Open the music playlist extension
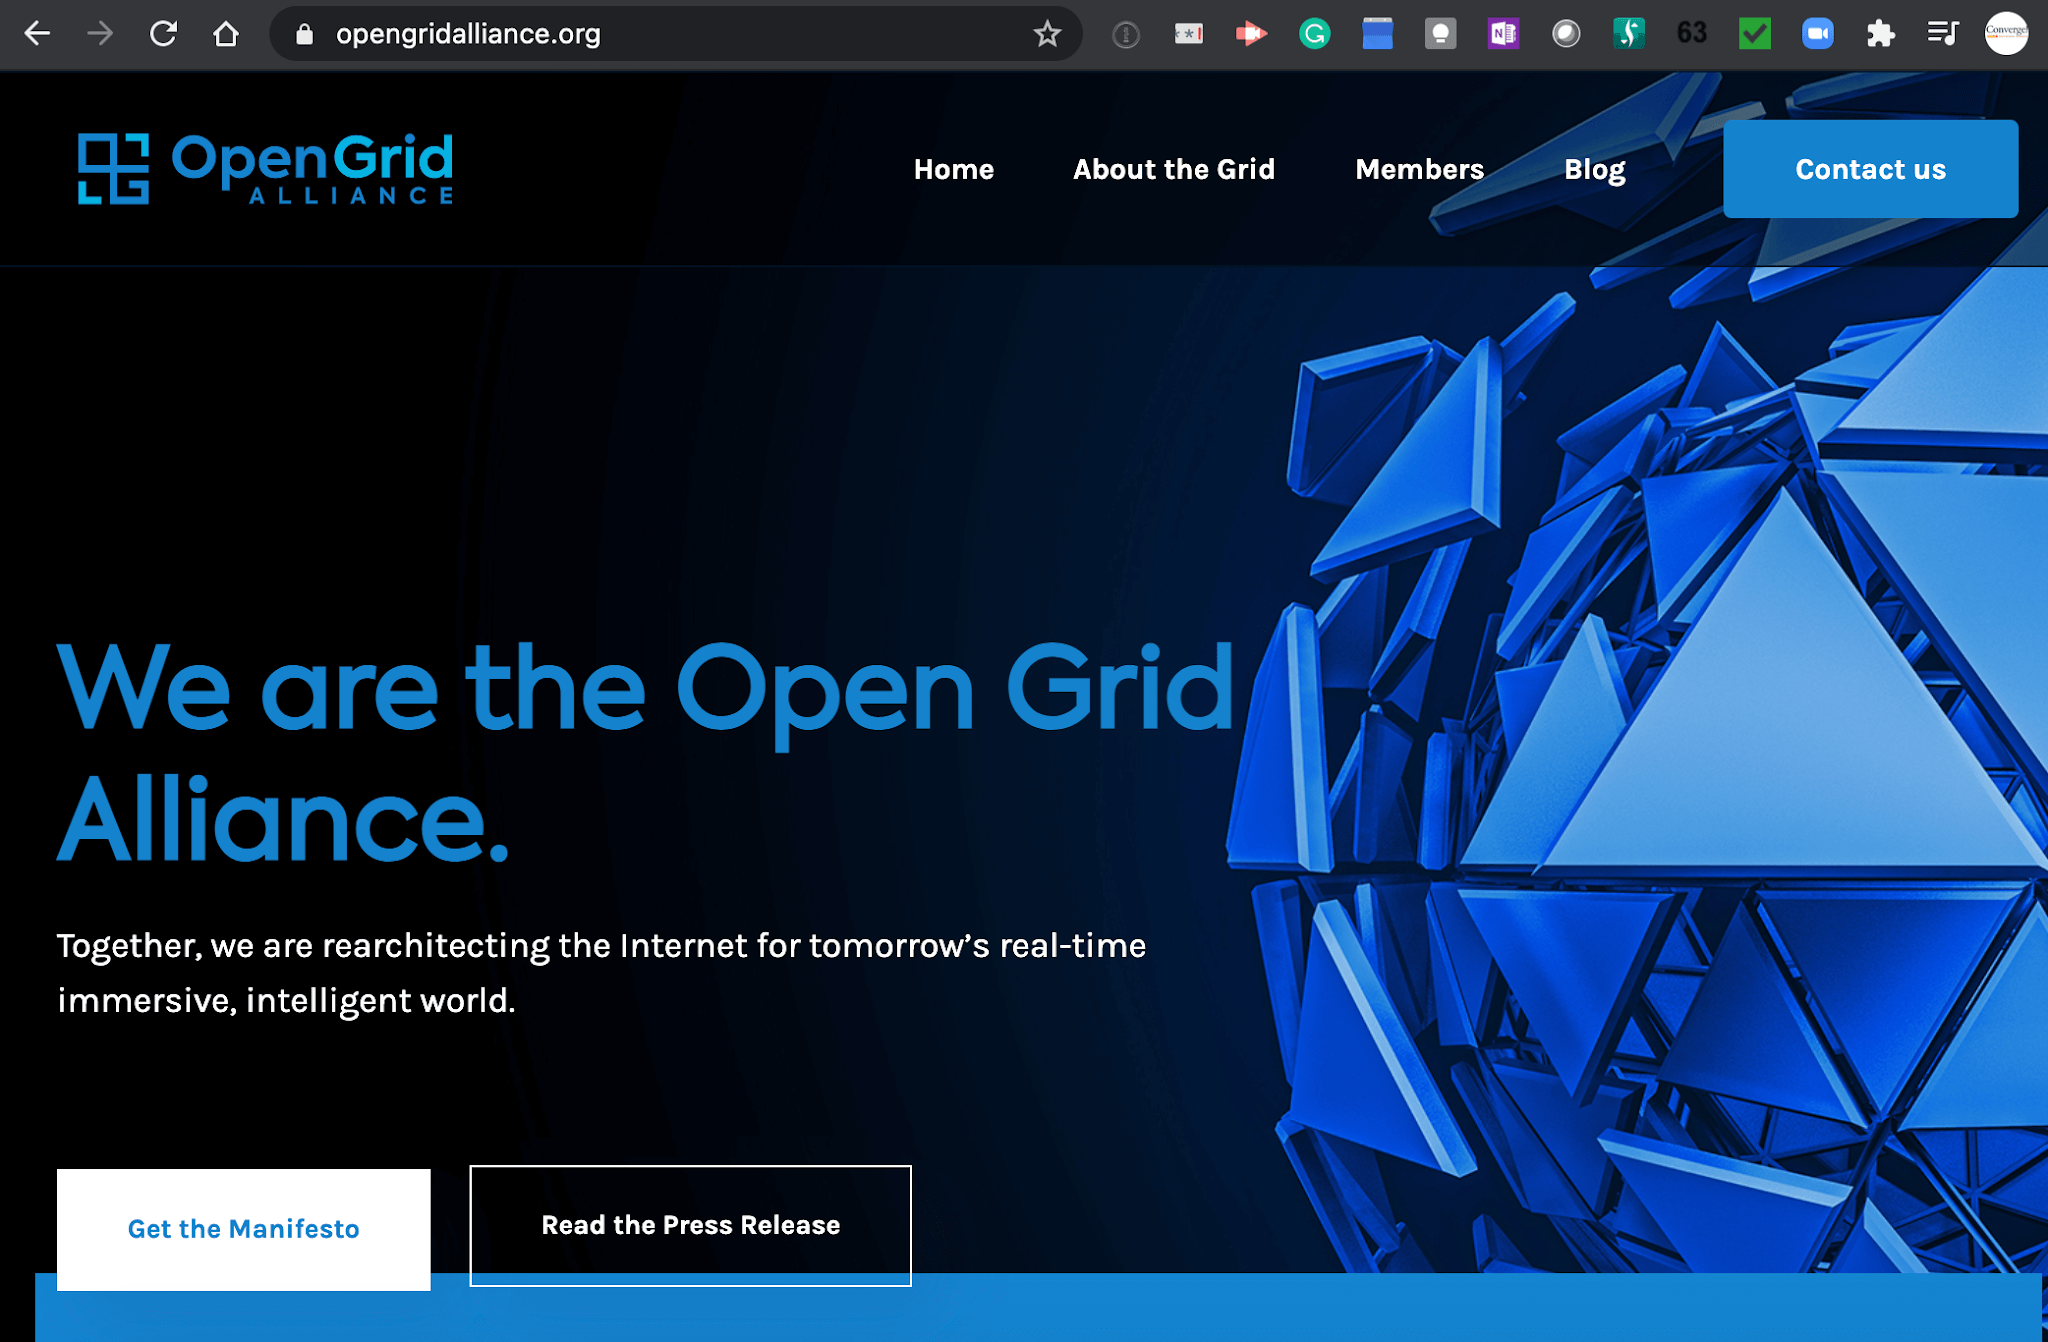Screen dimensions: 2048x1342 click(1943, 33)
